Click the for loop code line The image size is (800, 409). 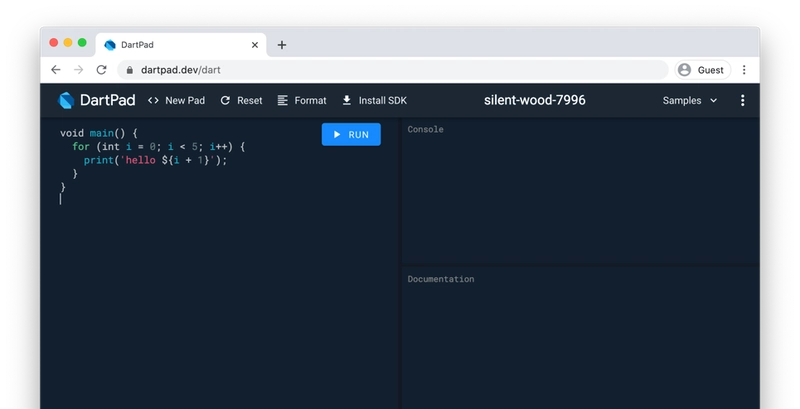click(159, 147)
